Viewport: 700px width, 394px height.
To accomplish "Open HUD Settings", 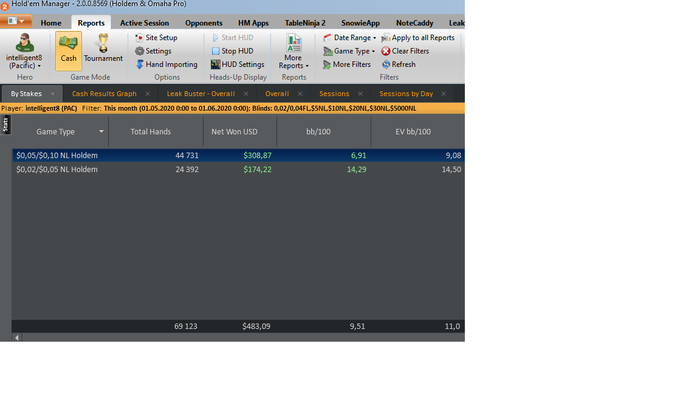I will click(238, 64).
